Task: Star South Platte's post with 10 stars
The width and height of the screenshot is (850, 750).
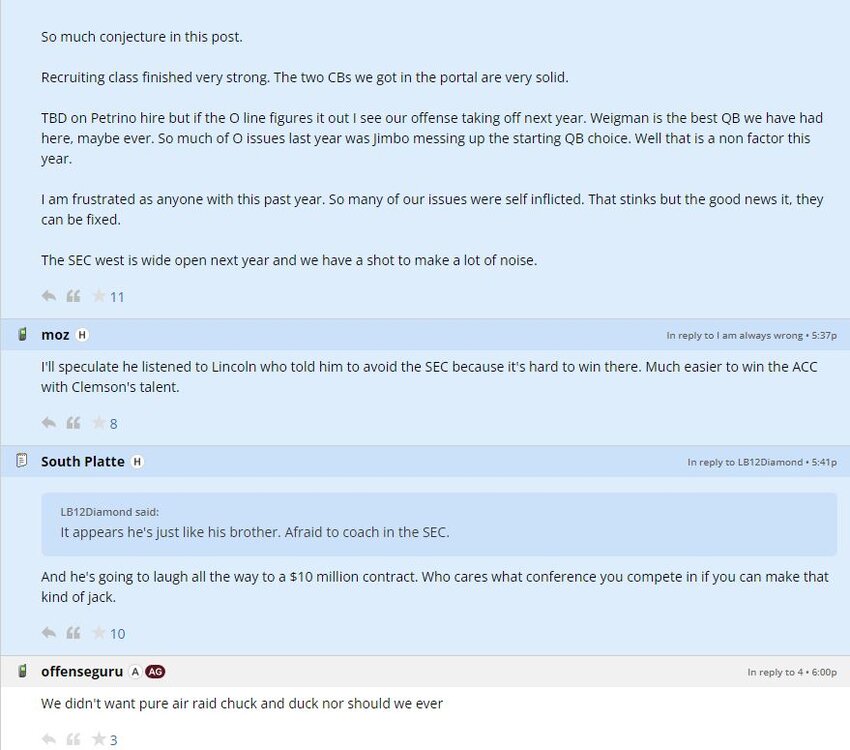Action: (99, 633)
